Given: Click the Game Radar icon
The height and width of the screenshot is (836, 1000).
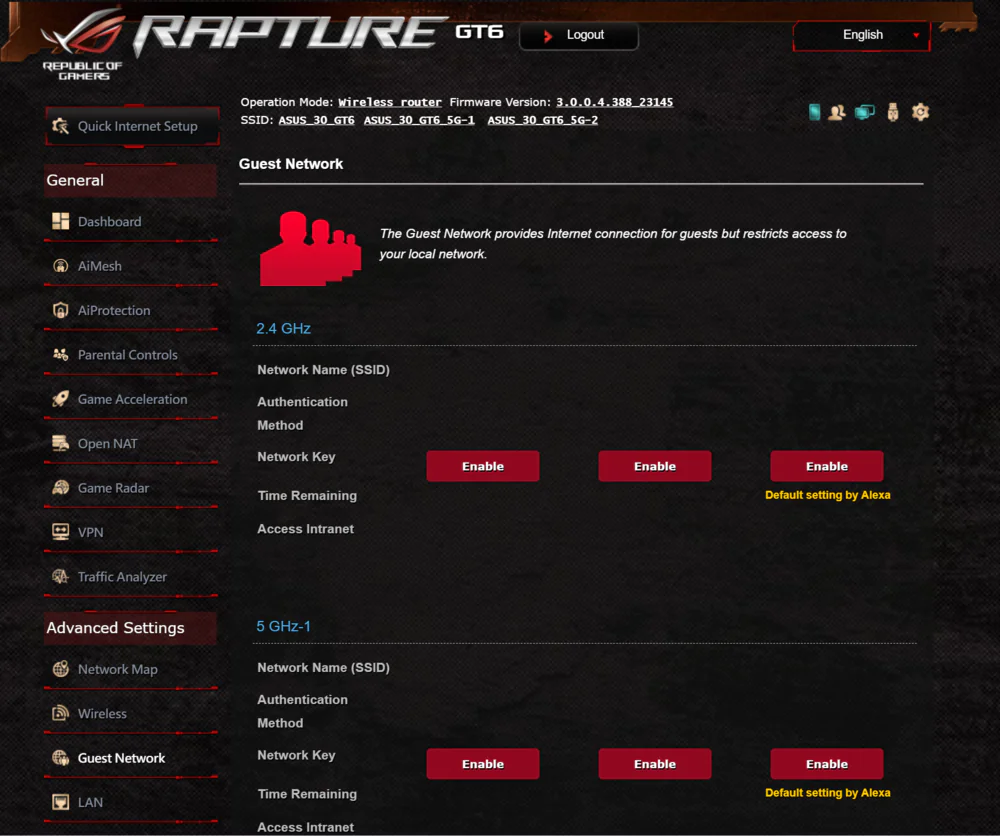Looking at the screenshot, I should coord(61,488).
